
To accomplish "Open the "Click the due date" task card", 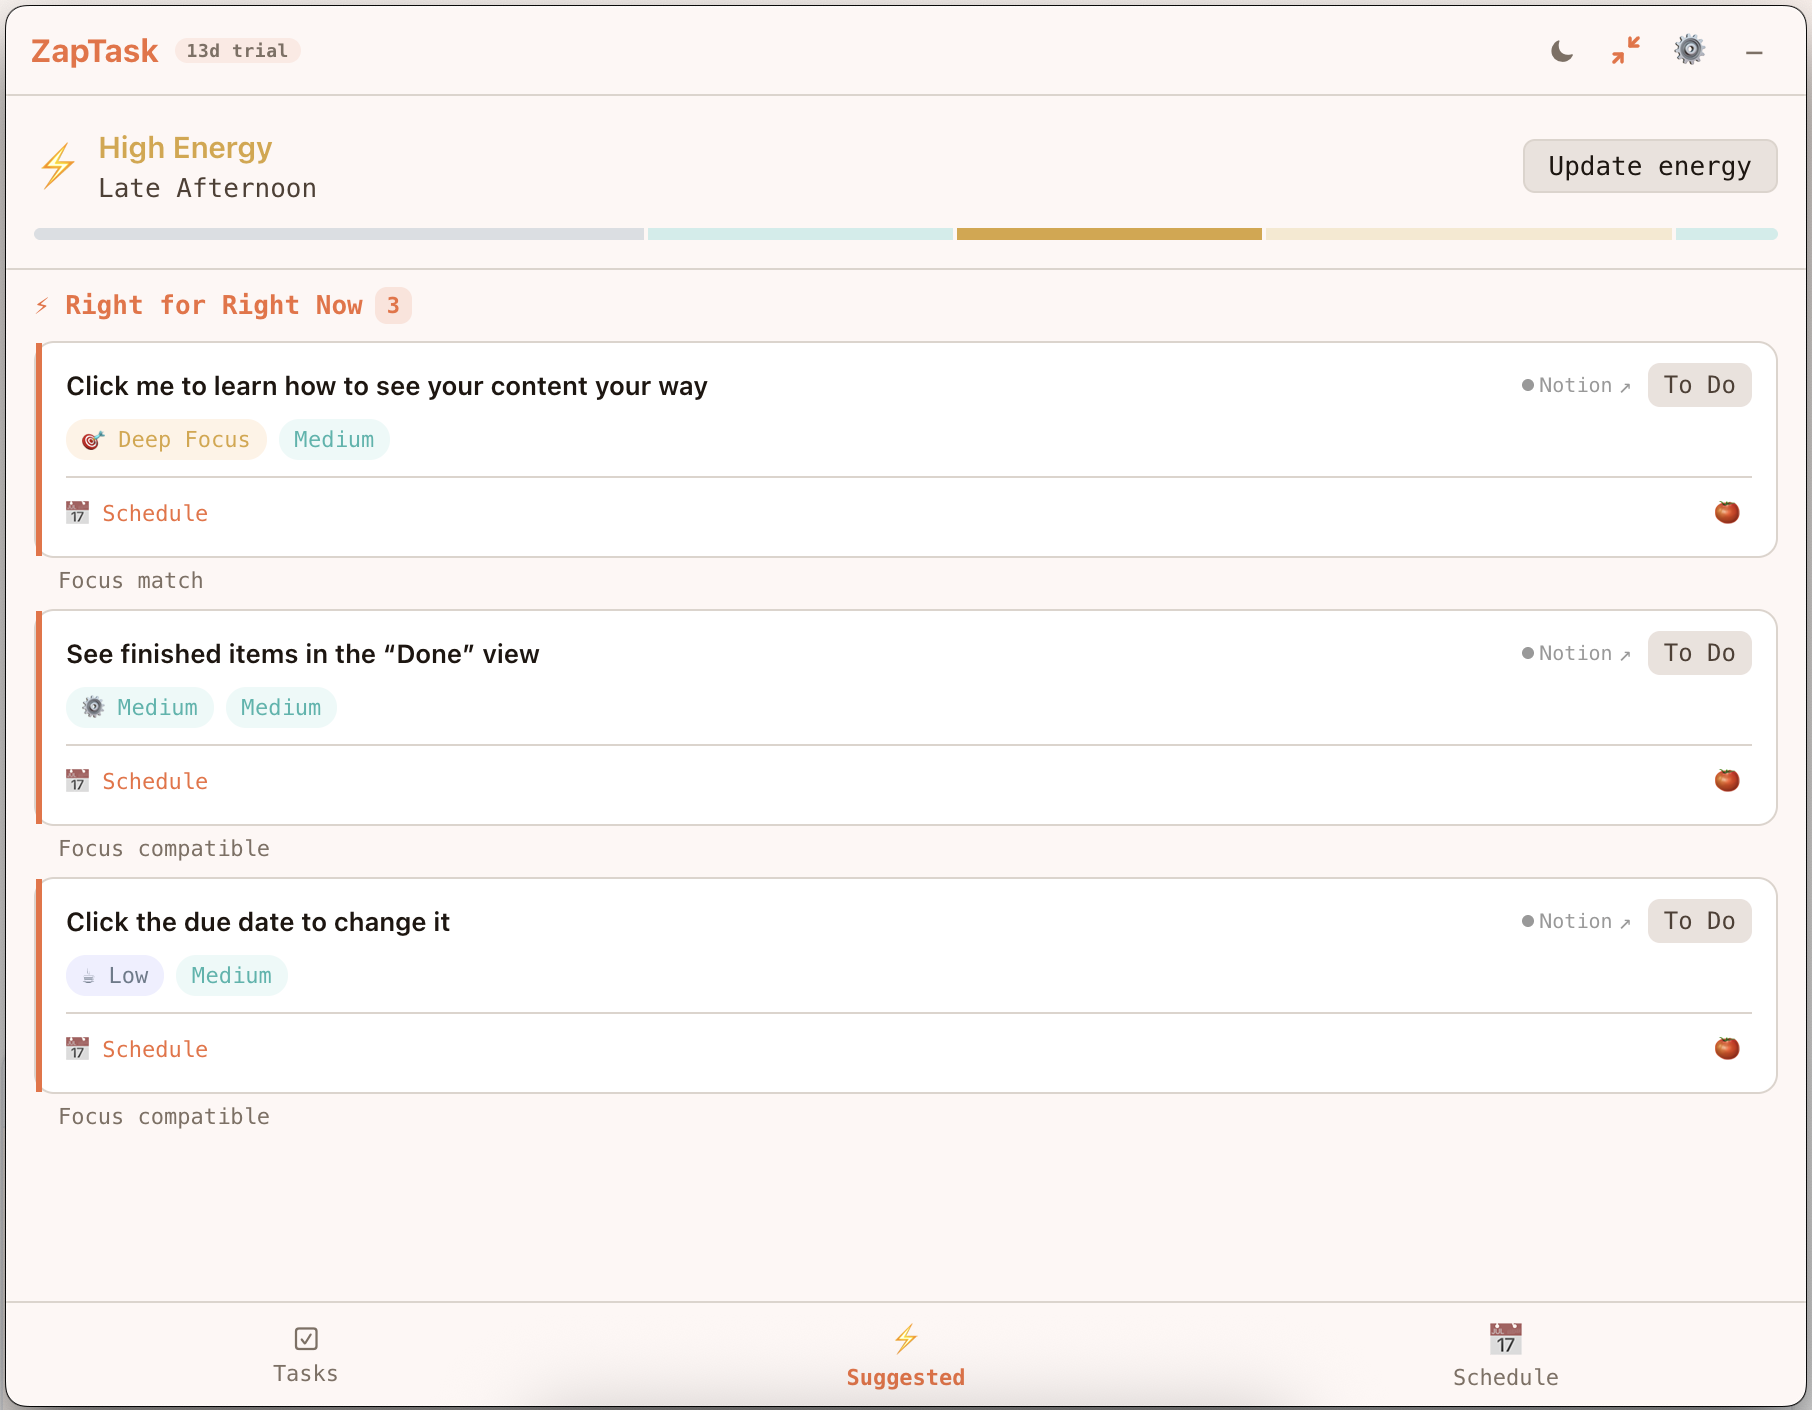I will pyautogui.click(x=258, y=922).
